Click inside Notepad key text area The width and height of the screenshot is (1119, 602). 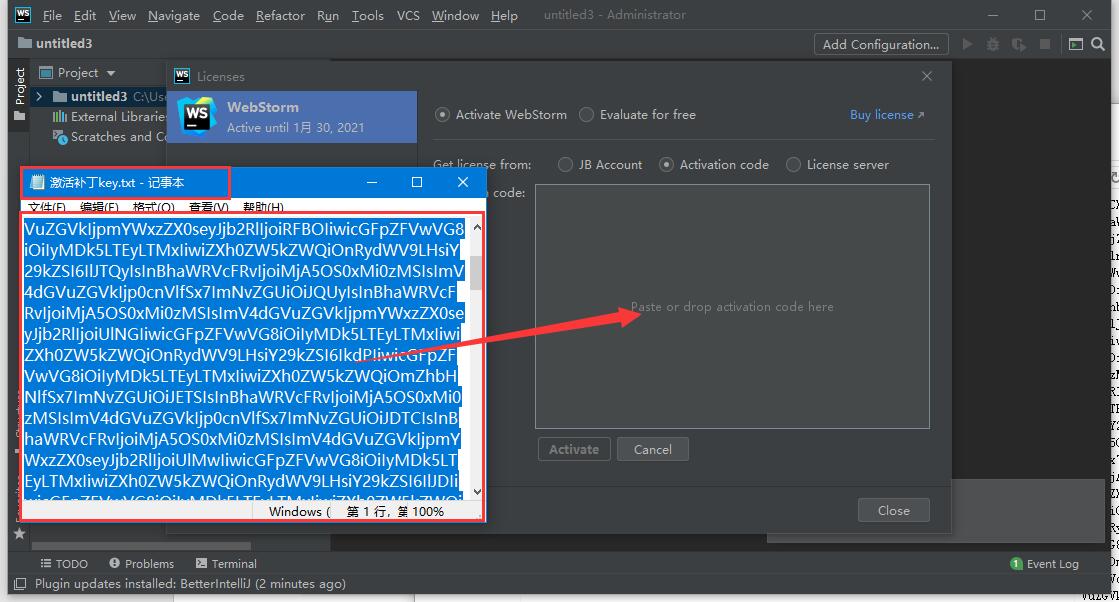pos(246,358)
